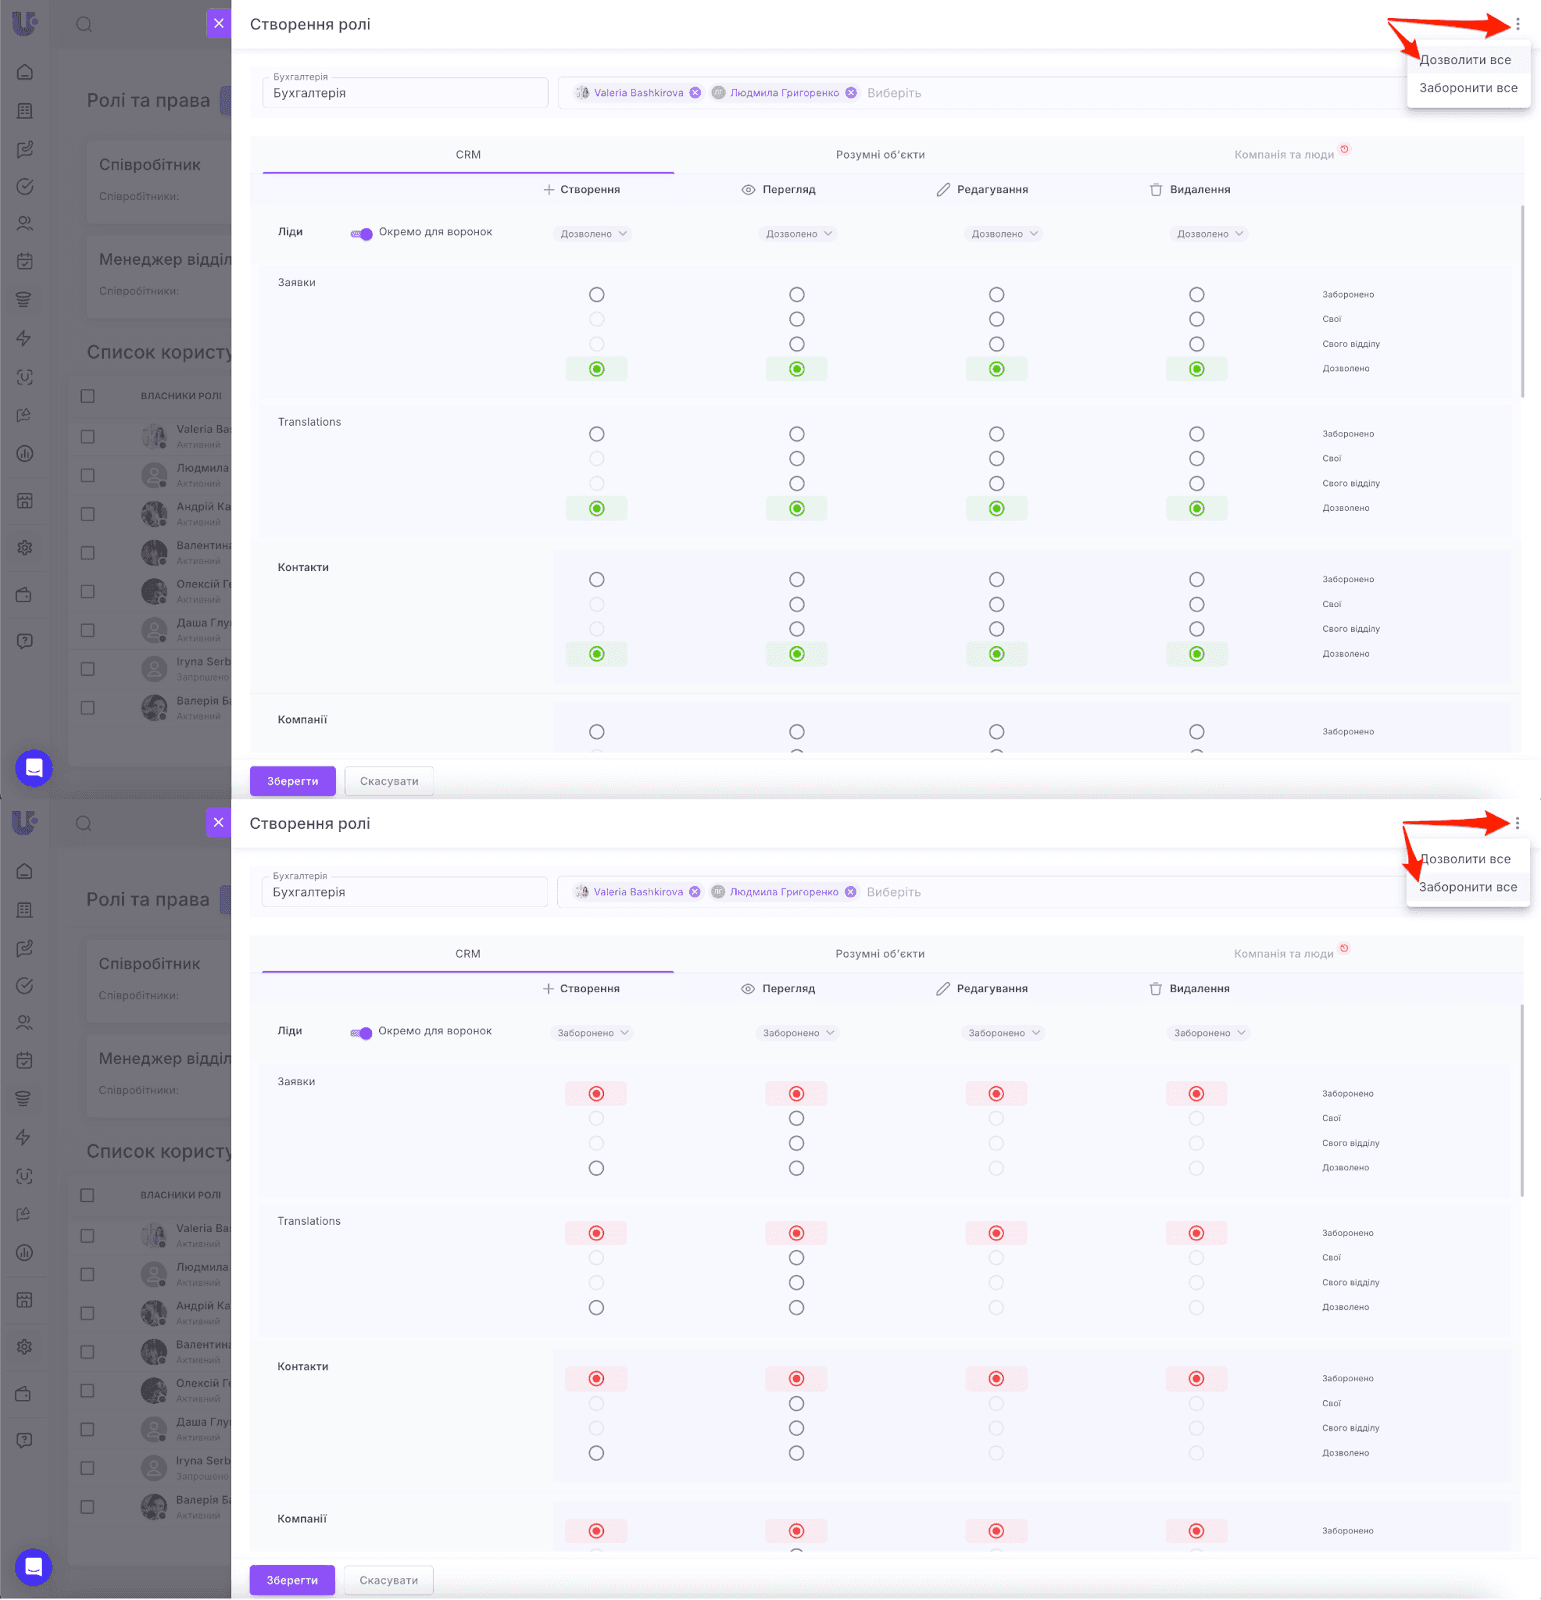The image size is (1541, 1600).
Task: Close role creation panel, lower screenshot purple X
Action: pyautogui.click(x=219, y=822)
